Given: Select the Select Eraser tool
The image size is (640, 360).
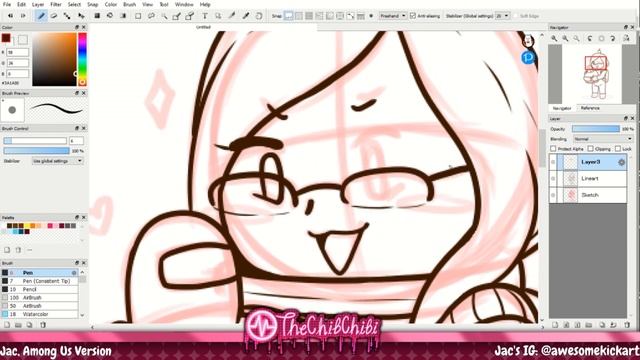Looking at the screenshot, I should coord(189,16).
